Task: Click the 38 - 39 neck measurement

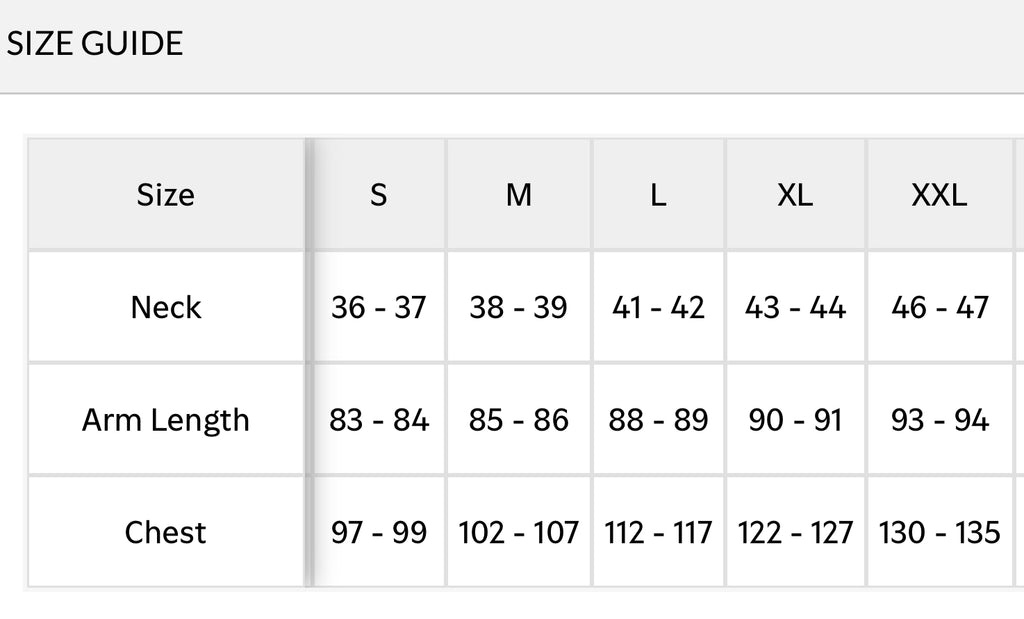Action: click(x=519, y=307)
